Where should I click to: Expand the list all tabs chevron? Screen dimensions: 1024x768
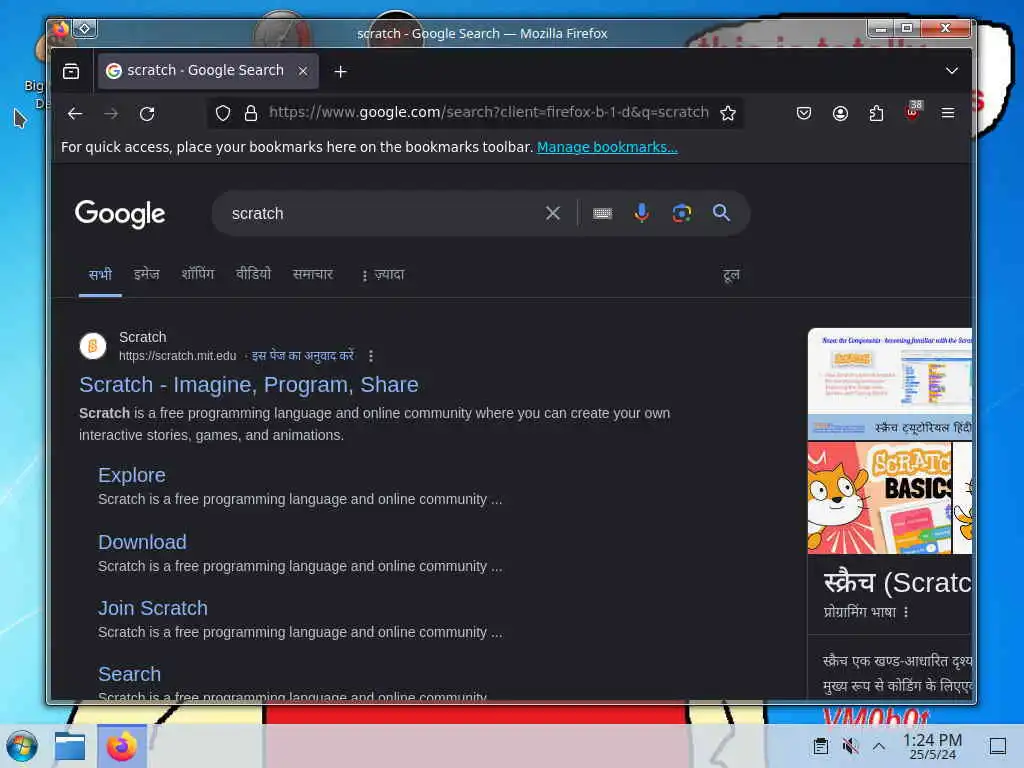(x=952, y=71)
